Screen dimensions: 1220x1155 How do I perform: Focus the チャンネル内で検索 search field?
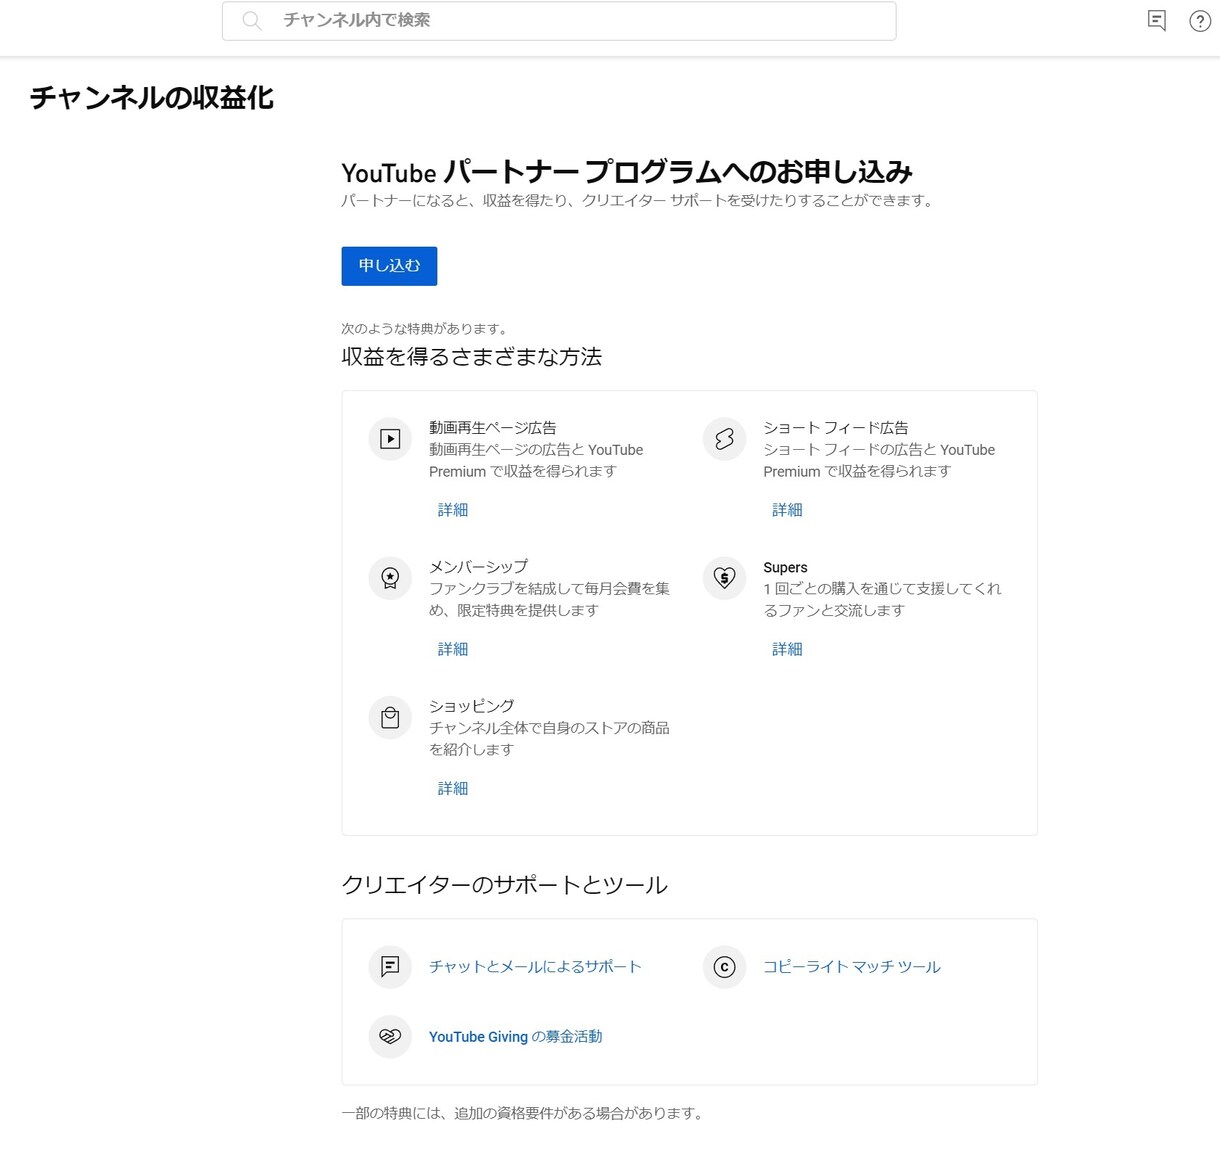click(x=559, y=21)
